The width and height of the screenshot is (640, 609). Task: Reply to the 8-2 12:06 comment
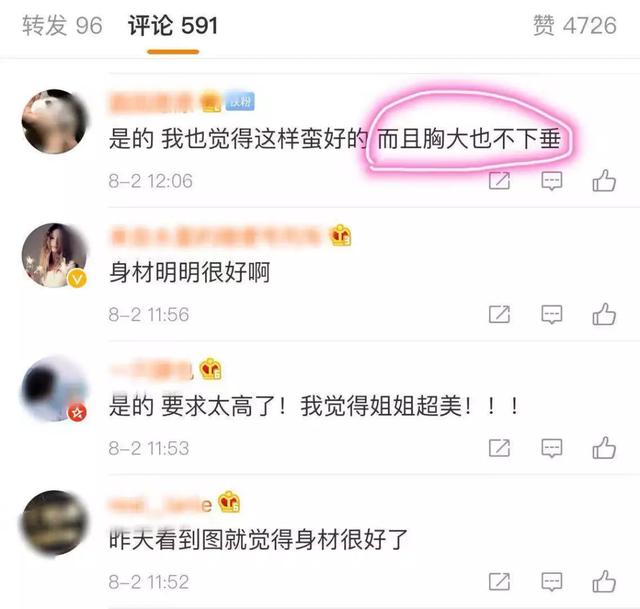point(552,181)
